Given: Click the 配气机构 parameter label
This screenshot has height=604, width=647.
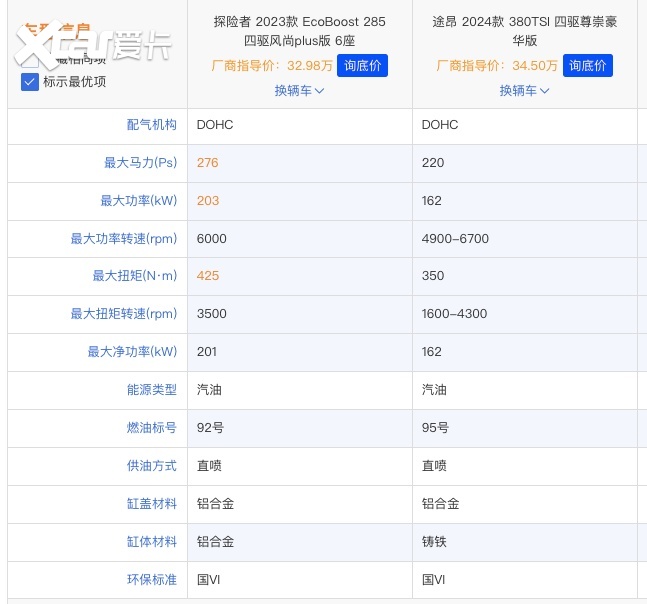Looking at the screenshot, I should coord(151,125).
